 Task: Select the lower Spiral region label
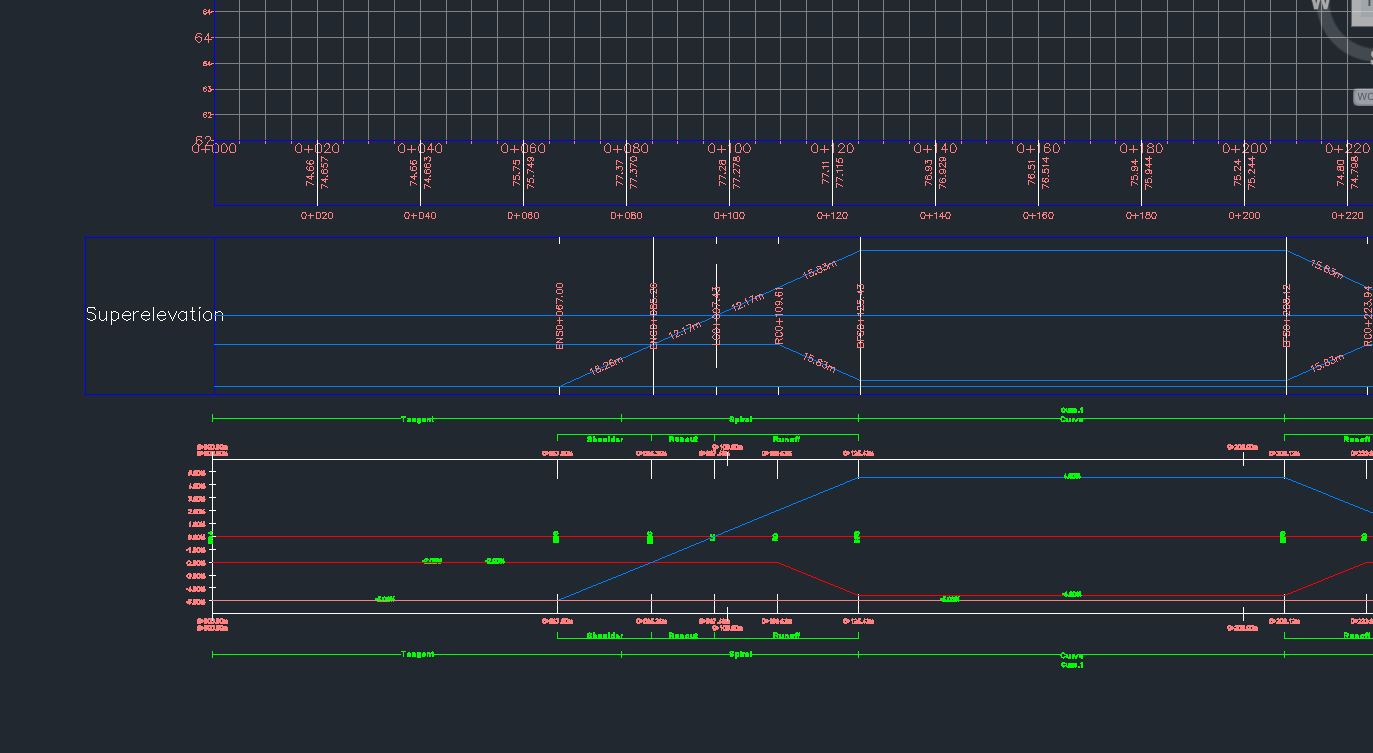tap(740, 654)
